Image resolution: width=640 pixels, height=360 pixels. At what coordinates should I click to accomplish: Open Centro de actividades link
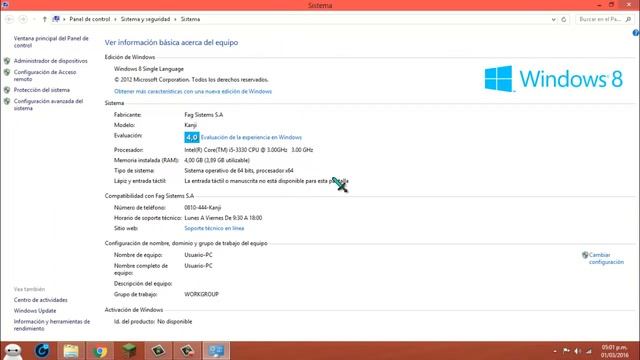click(x=40, y=300)
